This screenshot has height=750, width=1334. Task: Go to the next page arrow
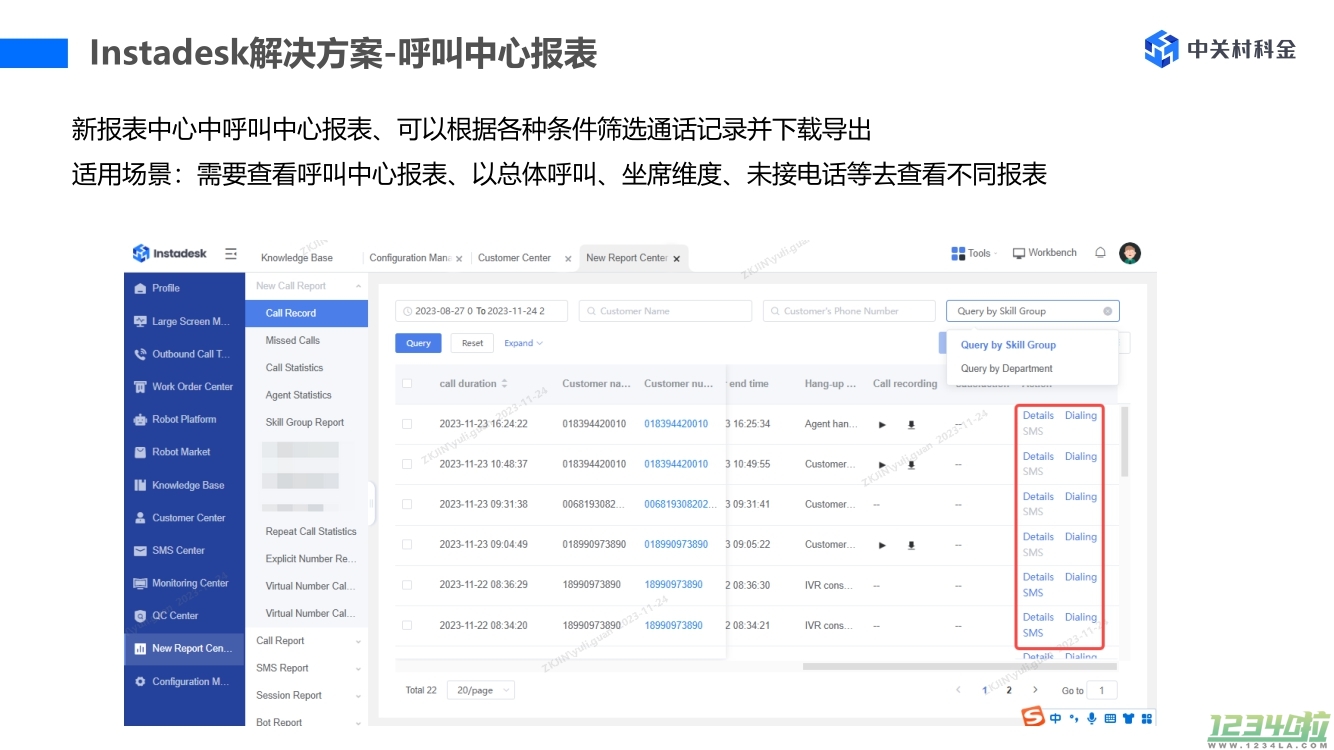pyautogui.click(x=1034, y=690)
